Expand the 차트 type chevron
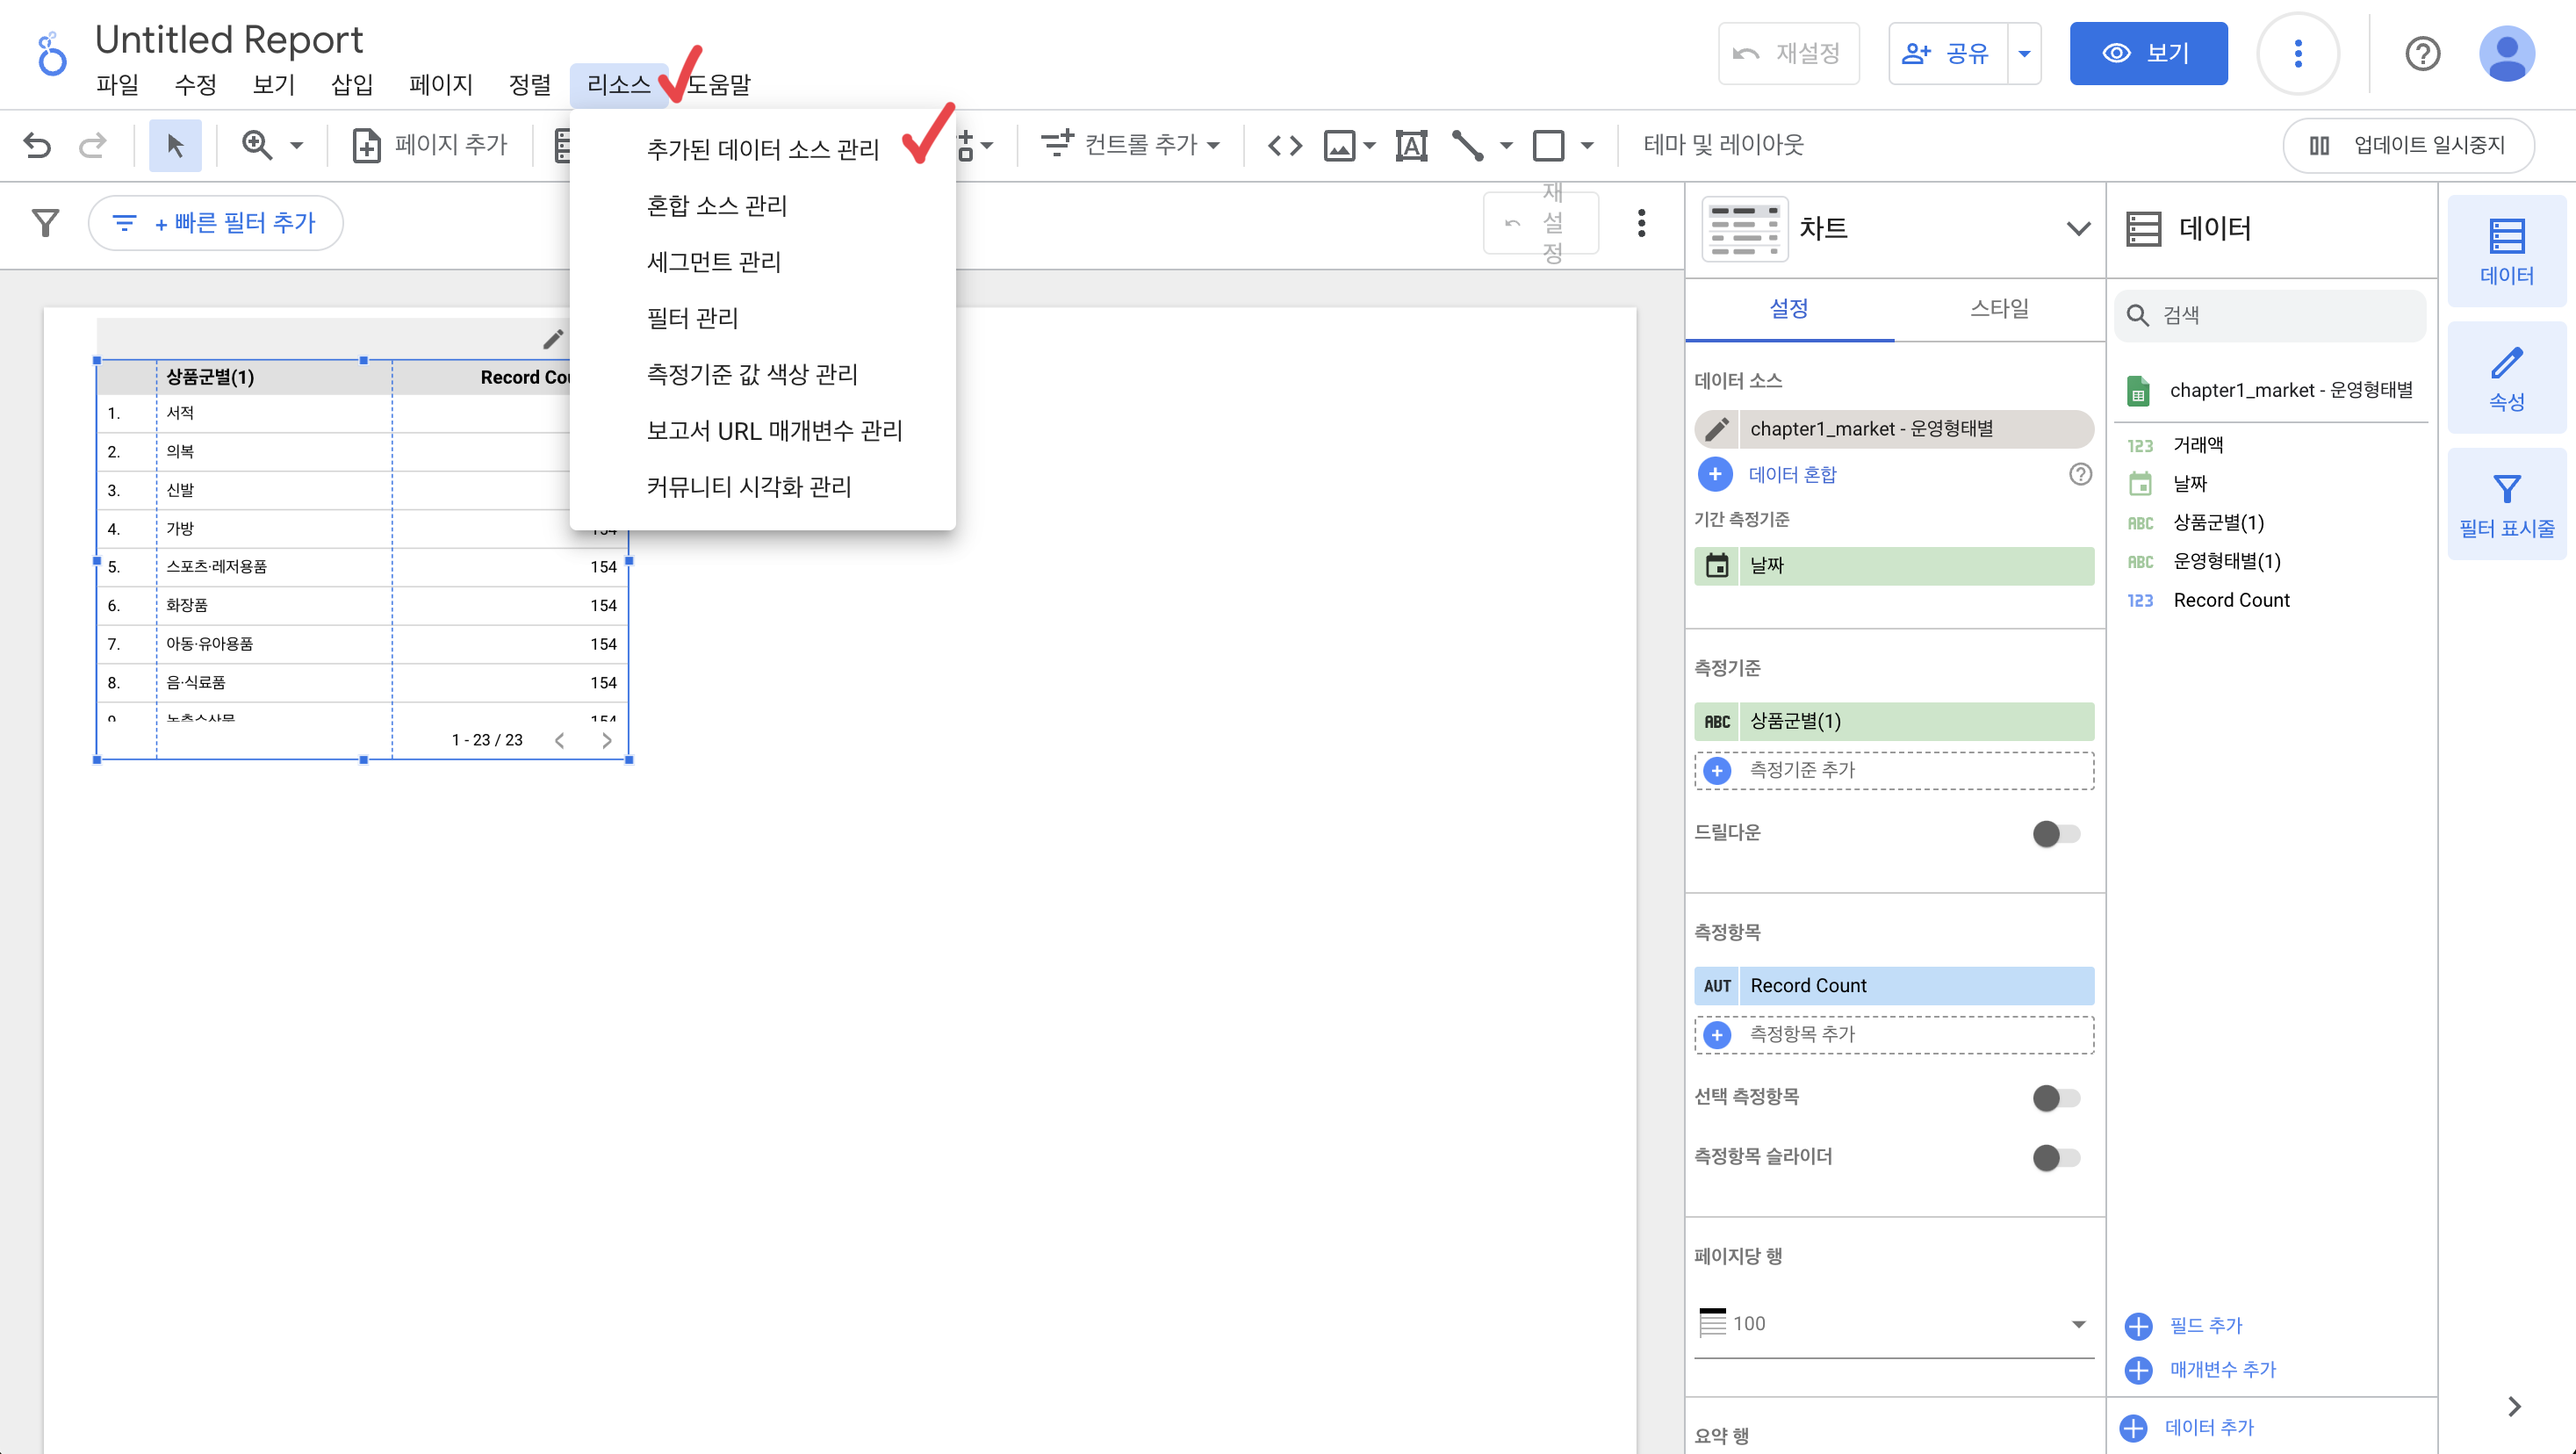This screenshot has width=2576, height=1454. click(x=2078, y=229)
